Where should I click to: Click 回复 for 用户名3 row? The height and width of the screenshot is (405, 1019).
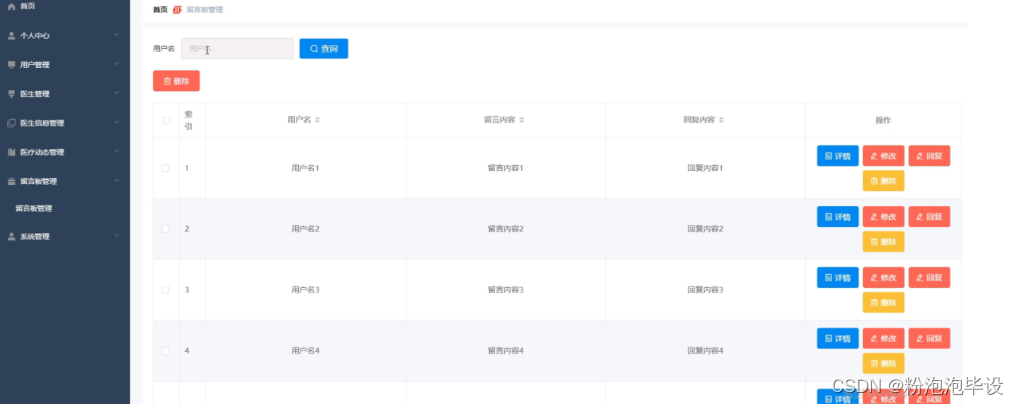point(929,278)
